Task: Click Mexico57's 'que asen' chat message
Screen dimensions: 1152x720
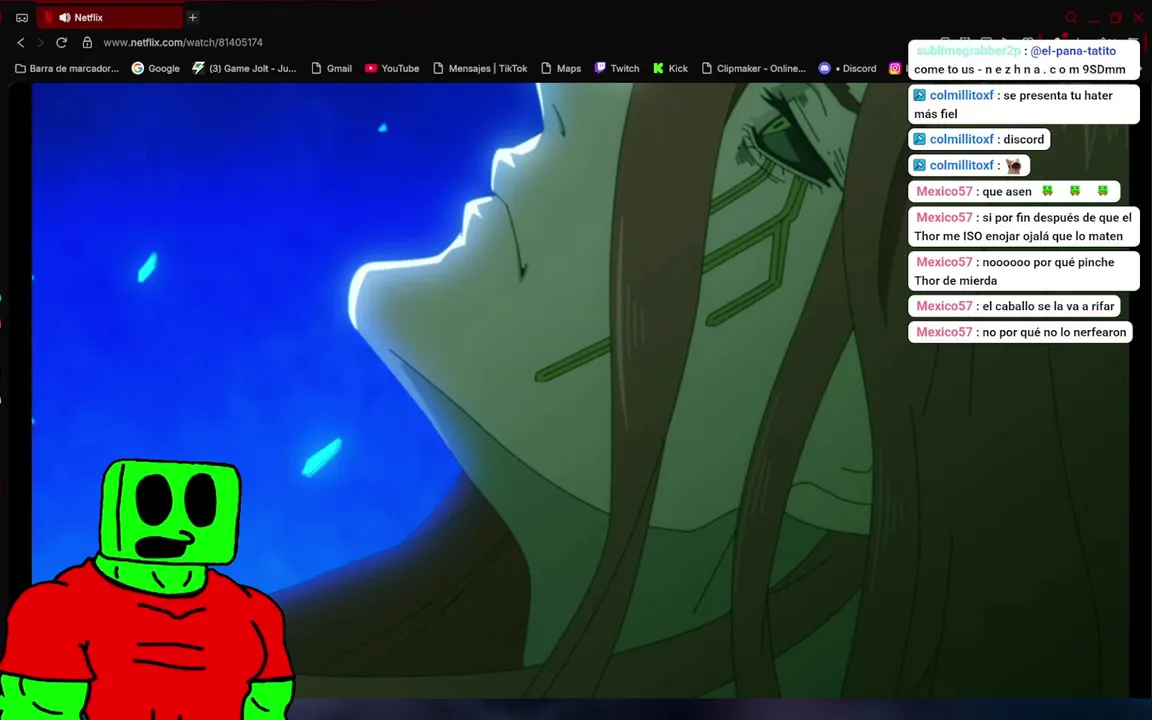Action: (x=1014, y=191)
